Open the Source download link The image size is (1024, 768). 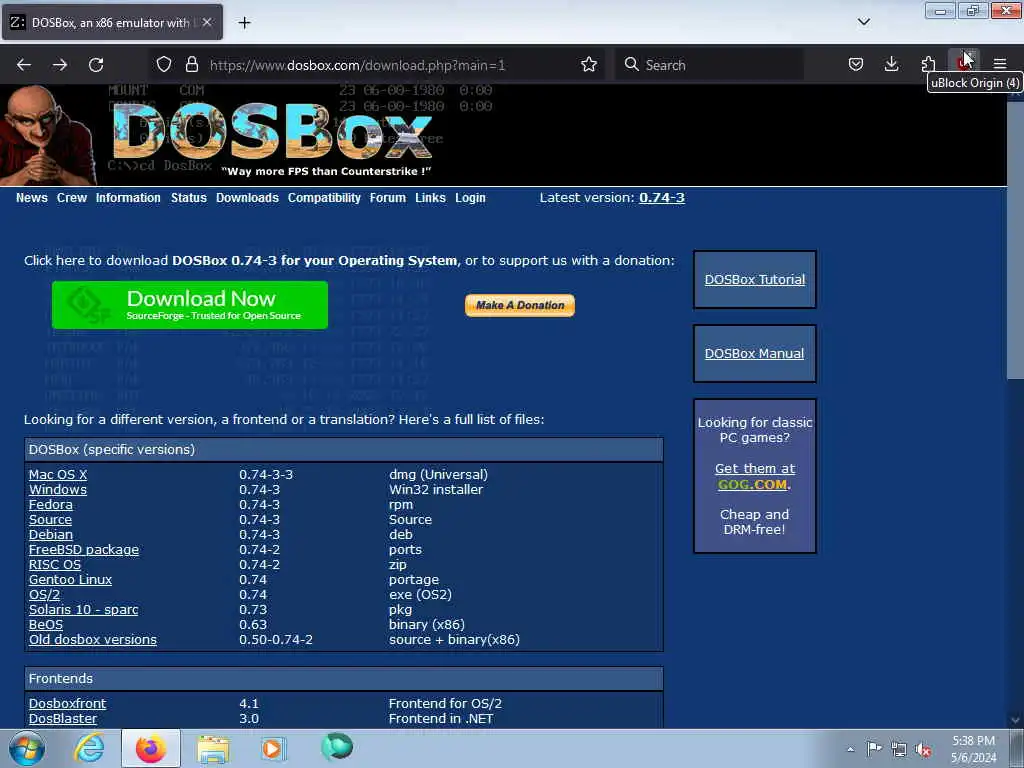(50, 520)
